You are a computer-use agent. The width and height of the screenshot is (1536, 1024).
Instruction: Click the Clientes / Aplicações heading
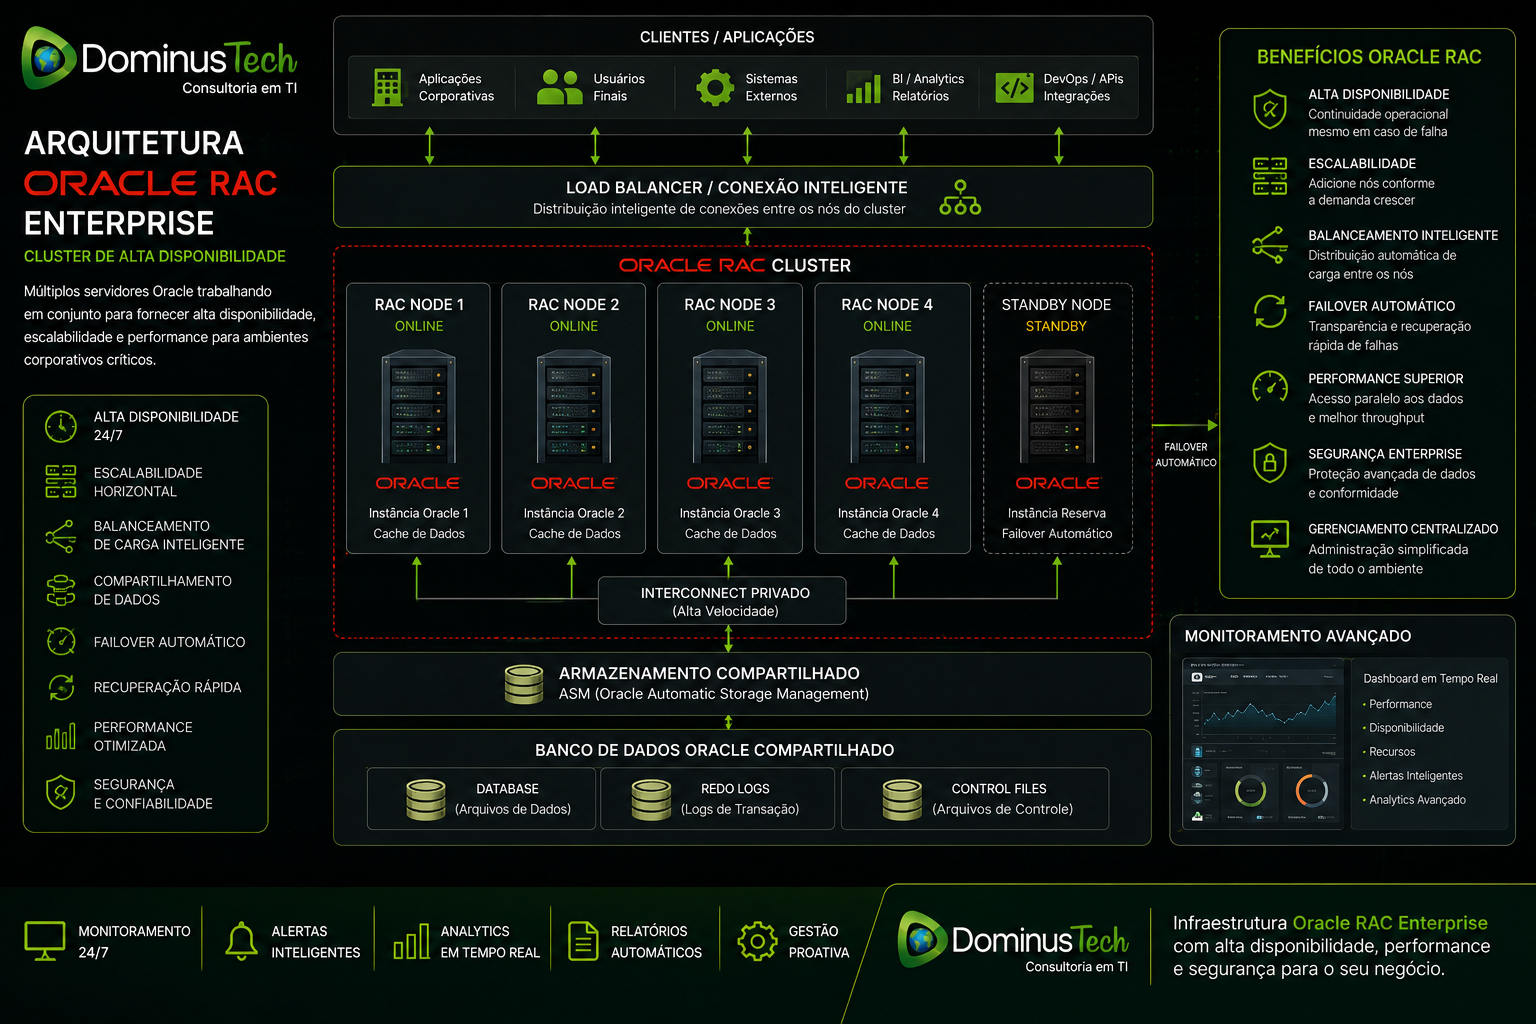[x=727, y=37]
